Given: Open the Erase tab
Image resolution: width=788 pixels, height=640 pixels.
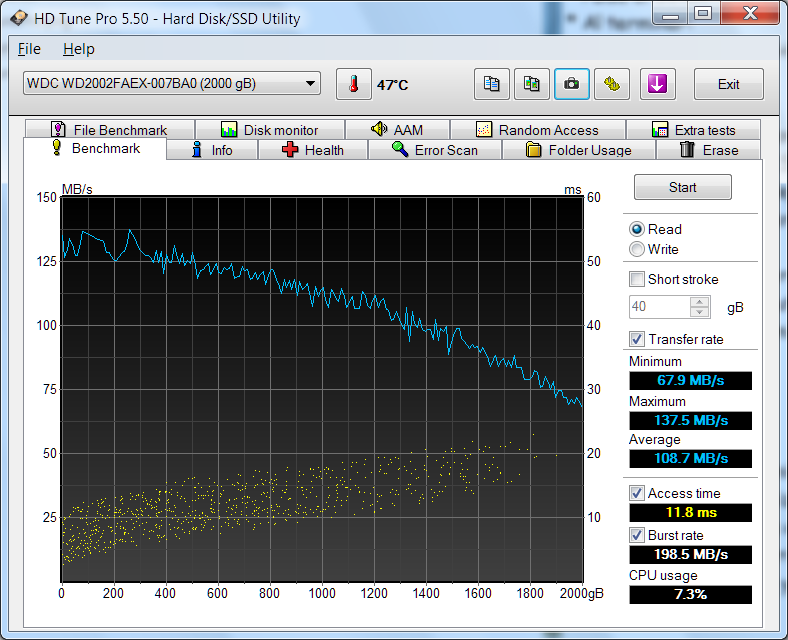Looking at the screenshot, I should [709, 150].
